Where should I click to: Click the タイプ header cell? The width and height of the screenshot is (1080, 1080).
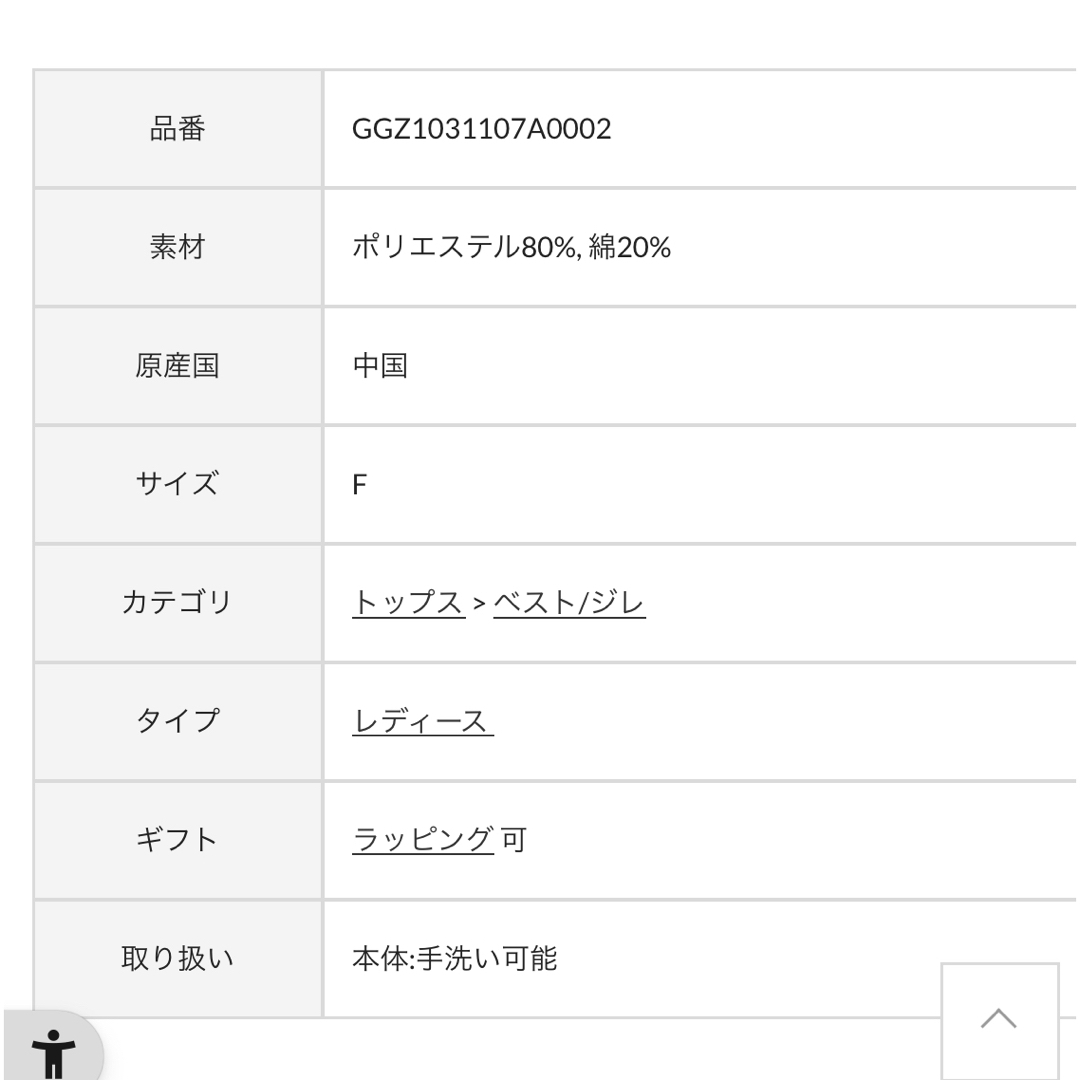click(x=178, y=721)
